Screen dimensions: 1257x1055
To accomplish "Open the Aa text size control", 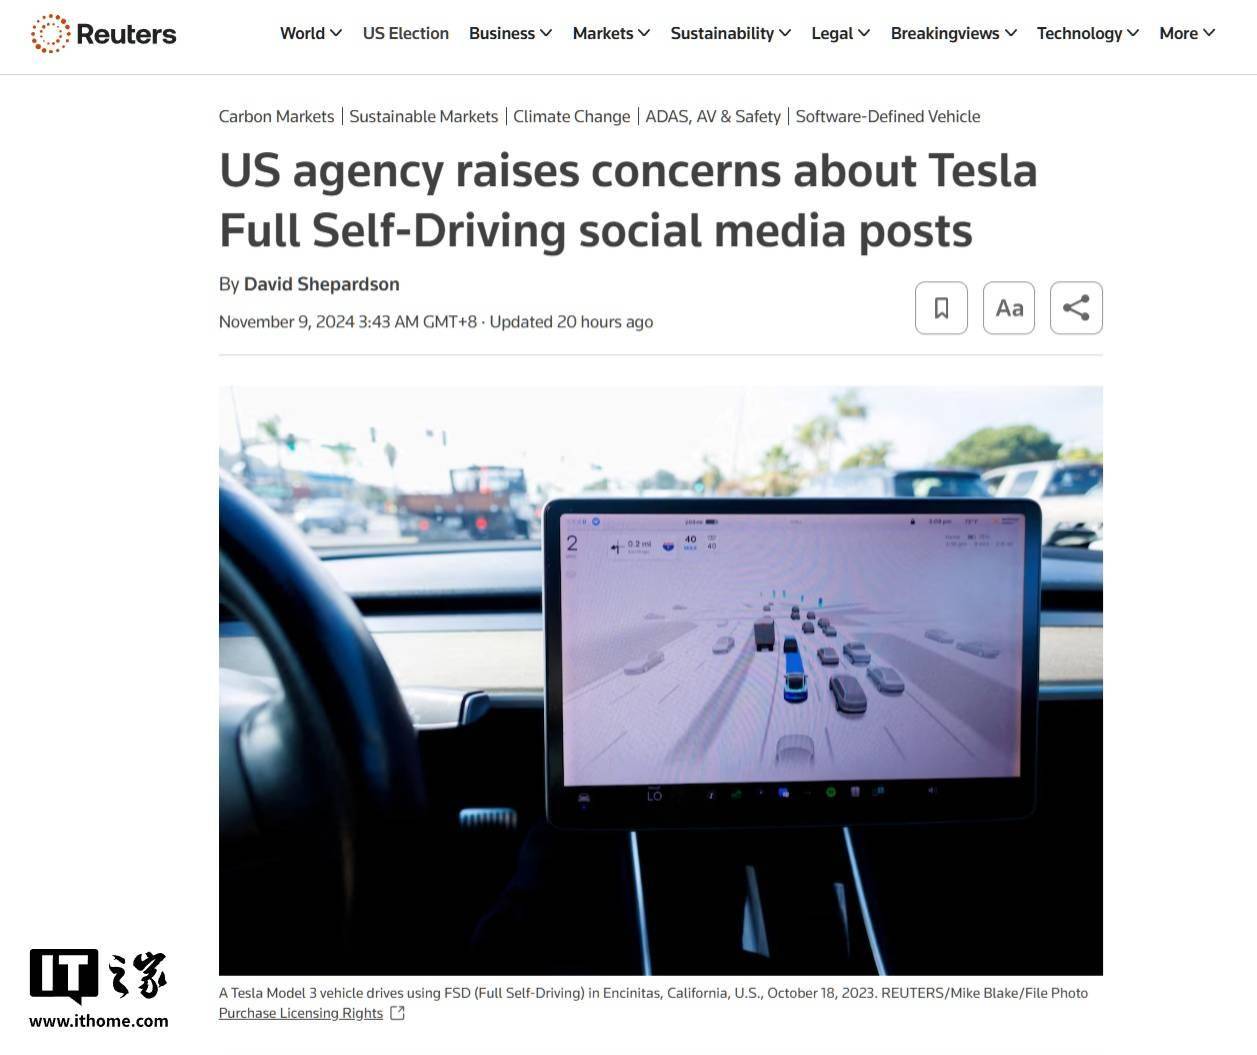I will [1009, 308].
